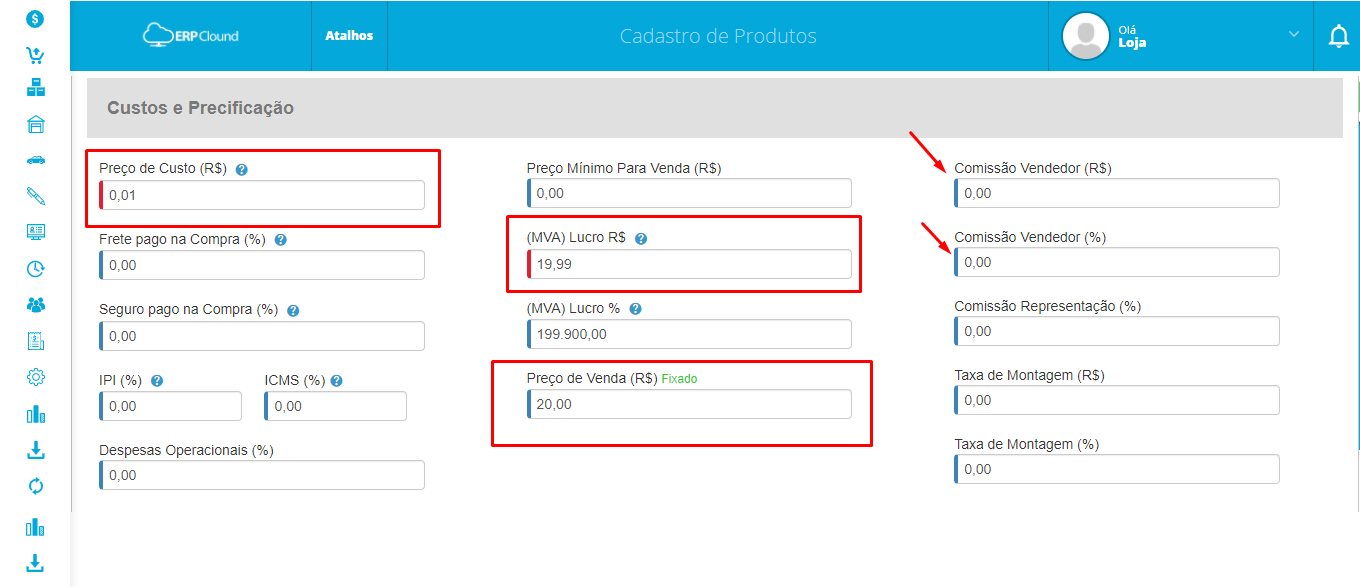1360x588 pixels.
Task: Open the invoice document icon
Action: point(35,341)
